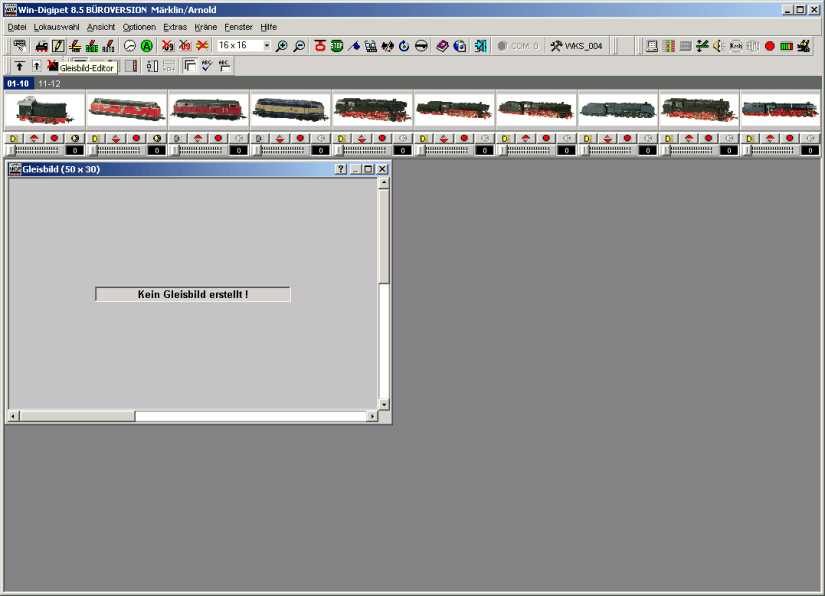Toggle the D button on the first loco controller

tap(12, 138)
